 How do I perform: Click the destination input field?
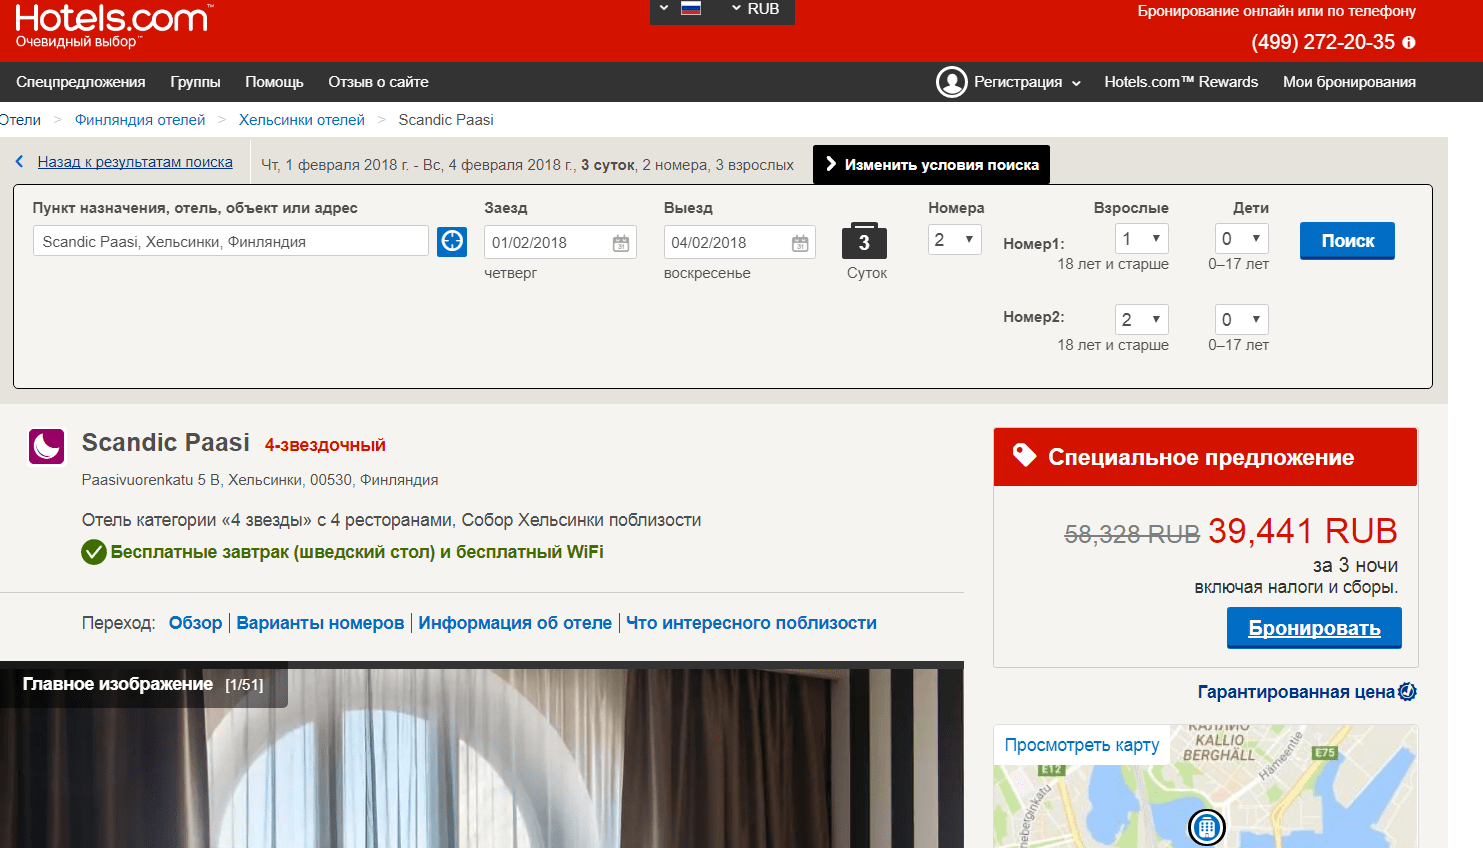tap(231, 241)
